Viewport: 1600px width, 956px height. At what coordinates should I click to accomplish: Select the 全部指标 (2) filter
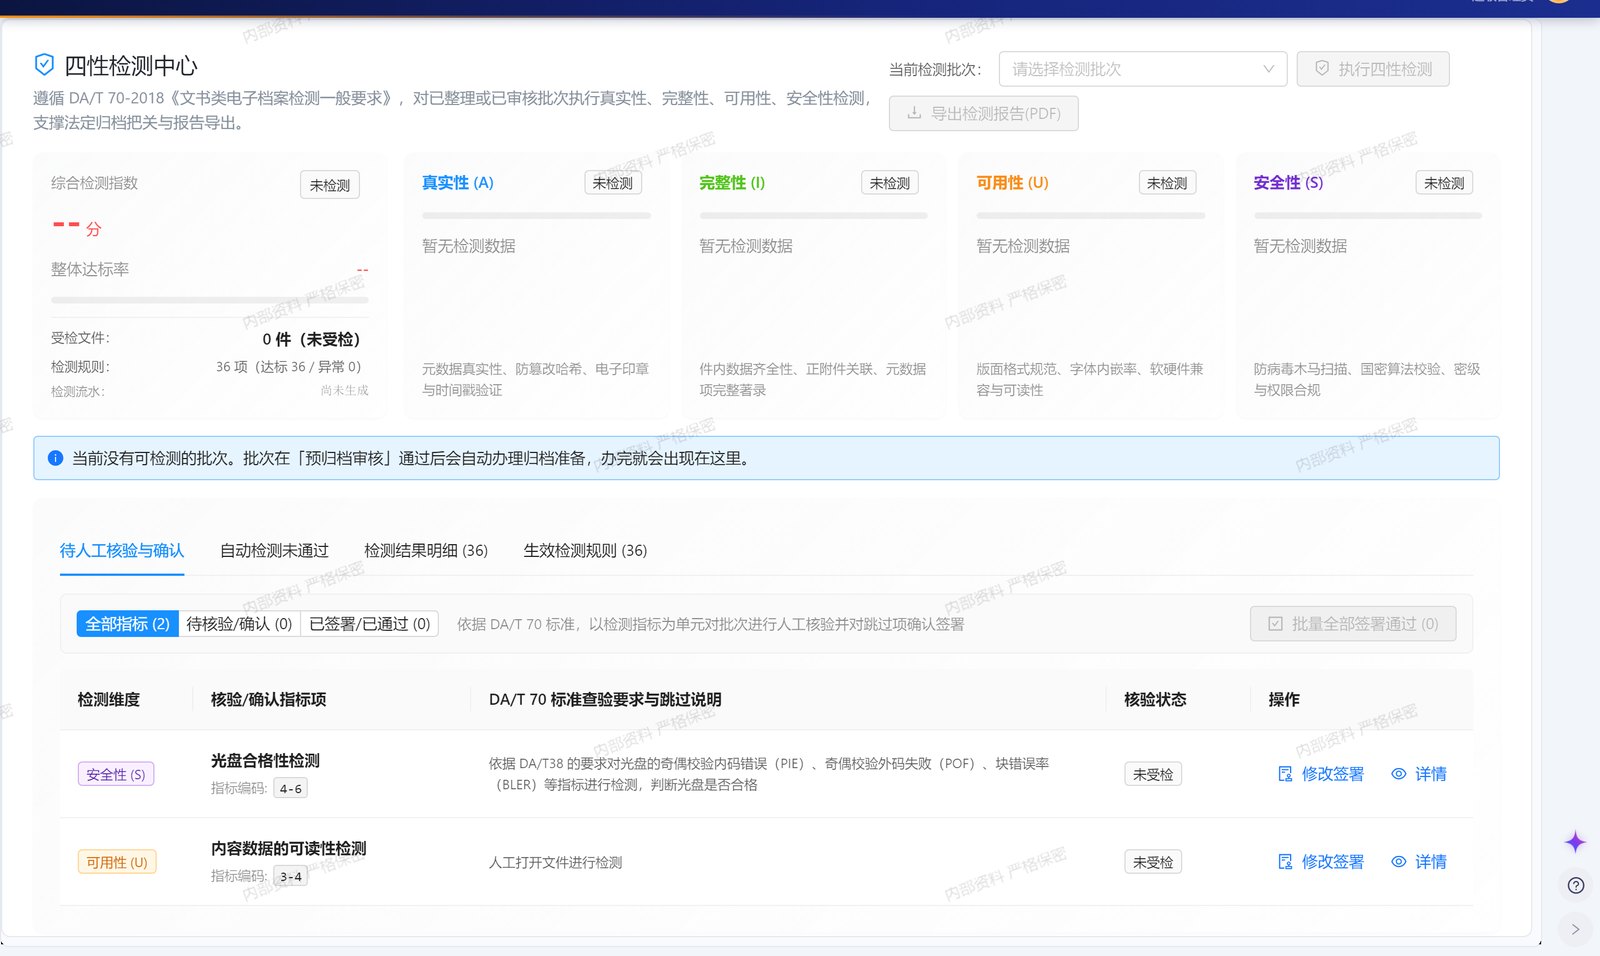pyautogui.click(x=127, y=624)
